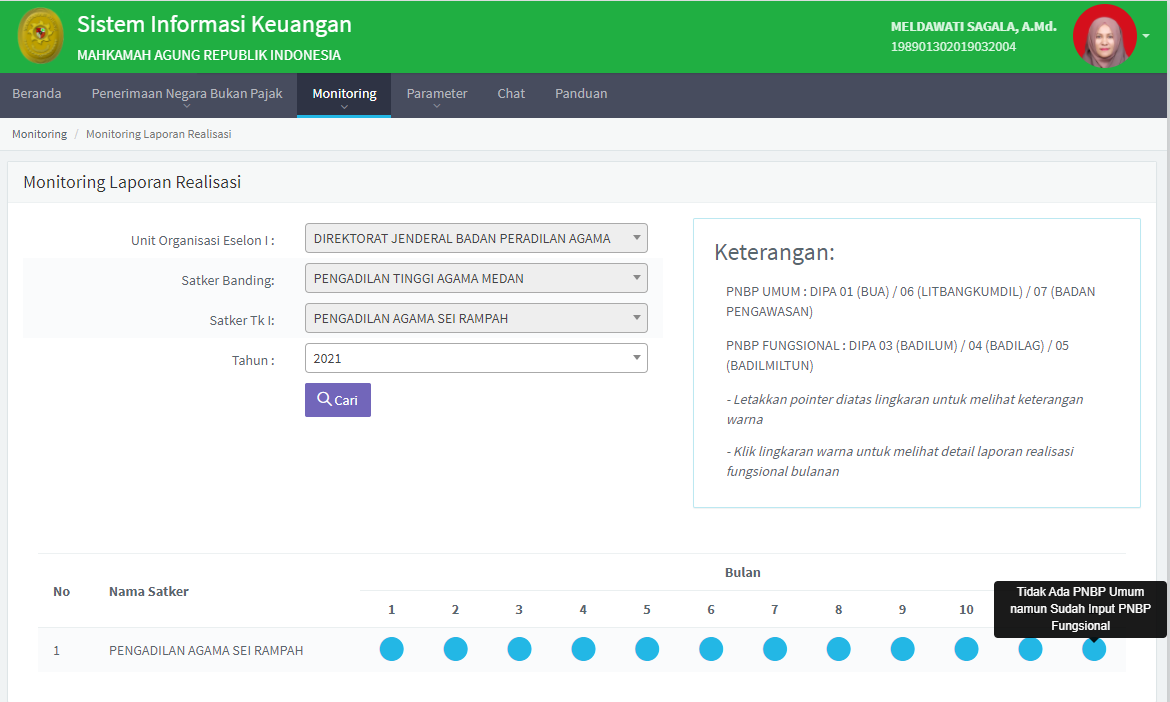
Task: Change the Tahun 2021 dropdown
Action: 476,358
